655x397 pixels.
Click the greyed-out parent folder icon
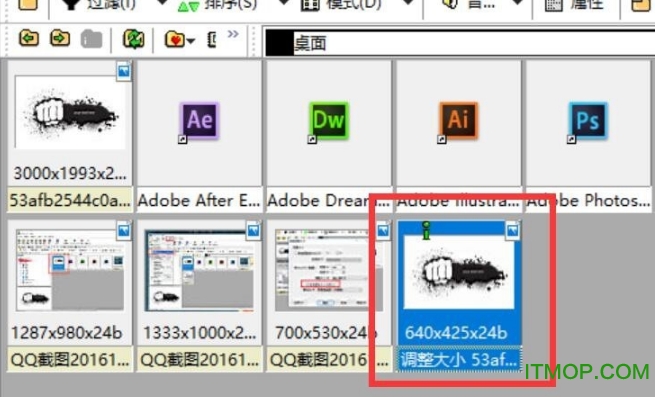click(x=91, y=40)
